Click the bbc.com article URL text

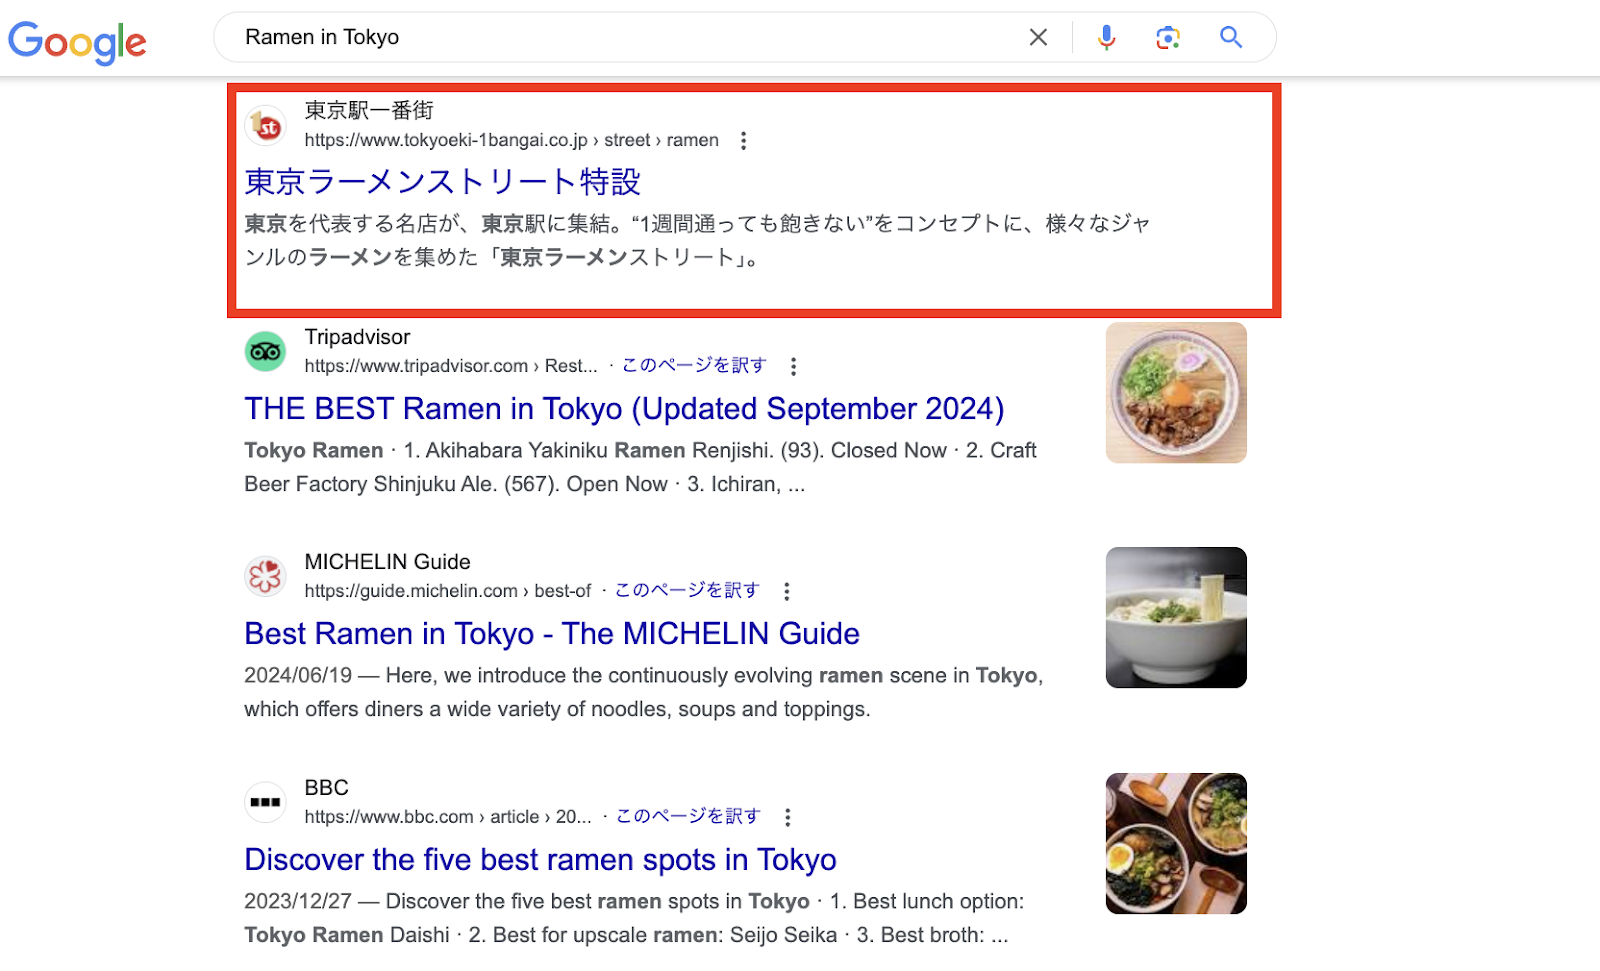(x=447, y=817)
